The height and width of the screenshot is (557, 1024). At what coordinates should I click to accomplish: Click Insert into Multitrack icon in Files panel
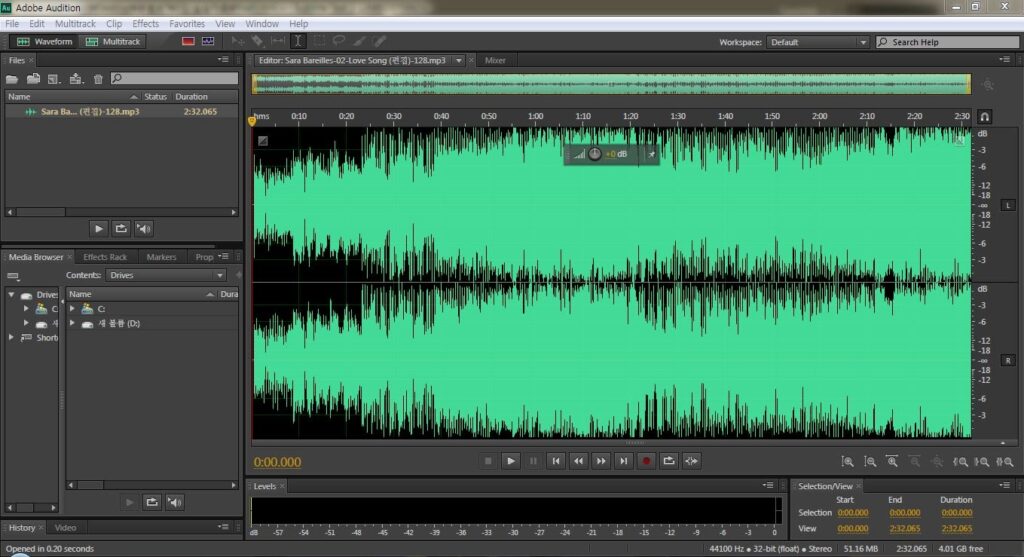click(x=76, y=79)
